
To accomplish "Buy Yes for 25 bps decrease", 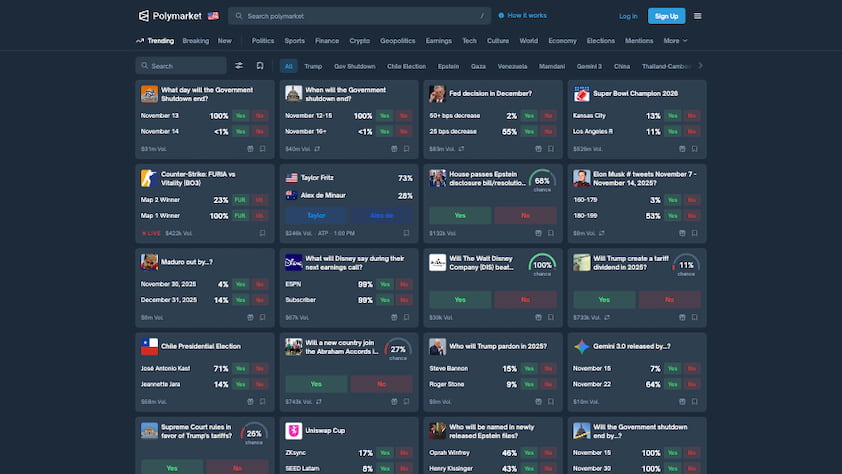I will [x=529, y=132].
